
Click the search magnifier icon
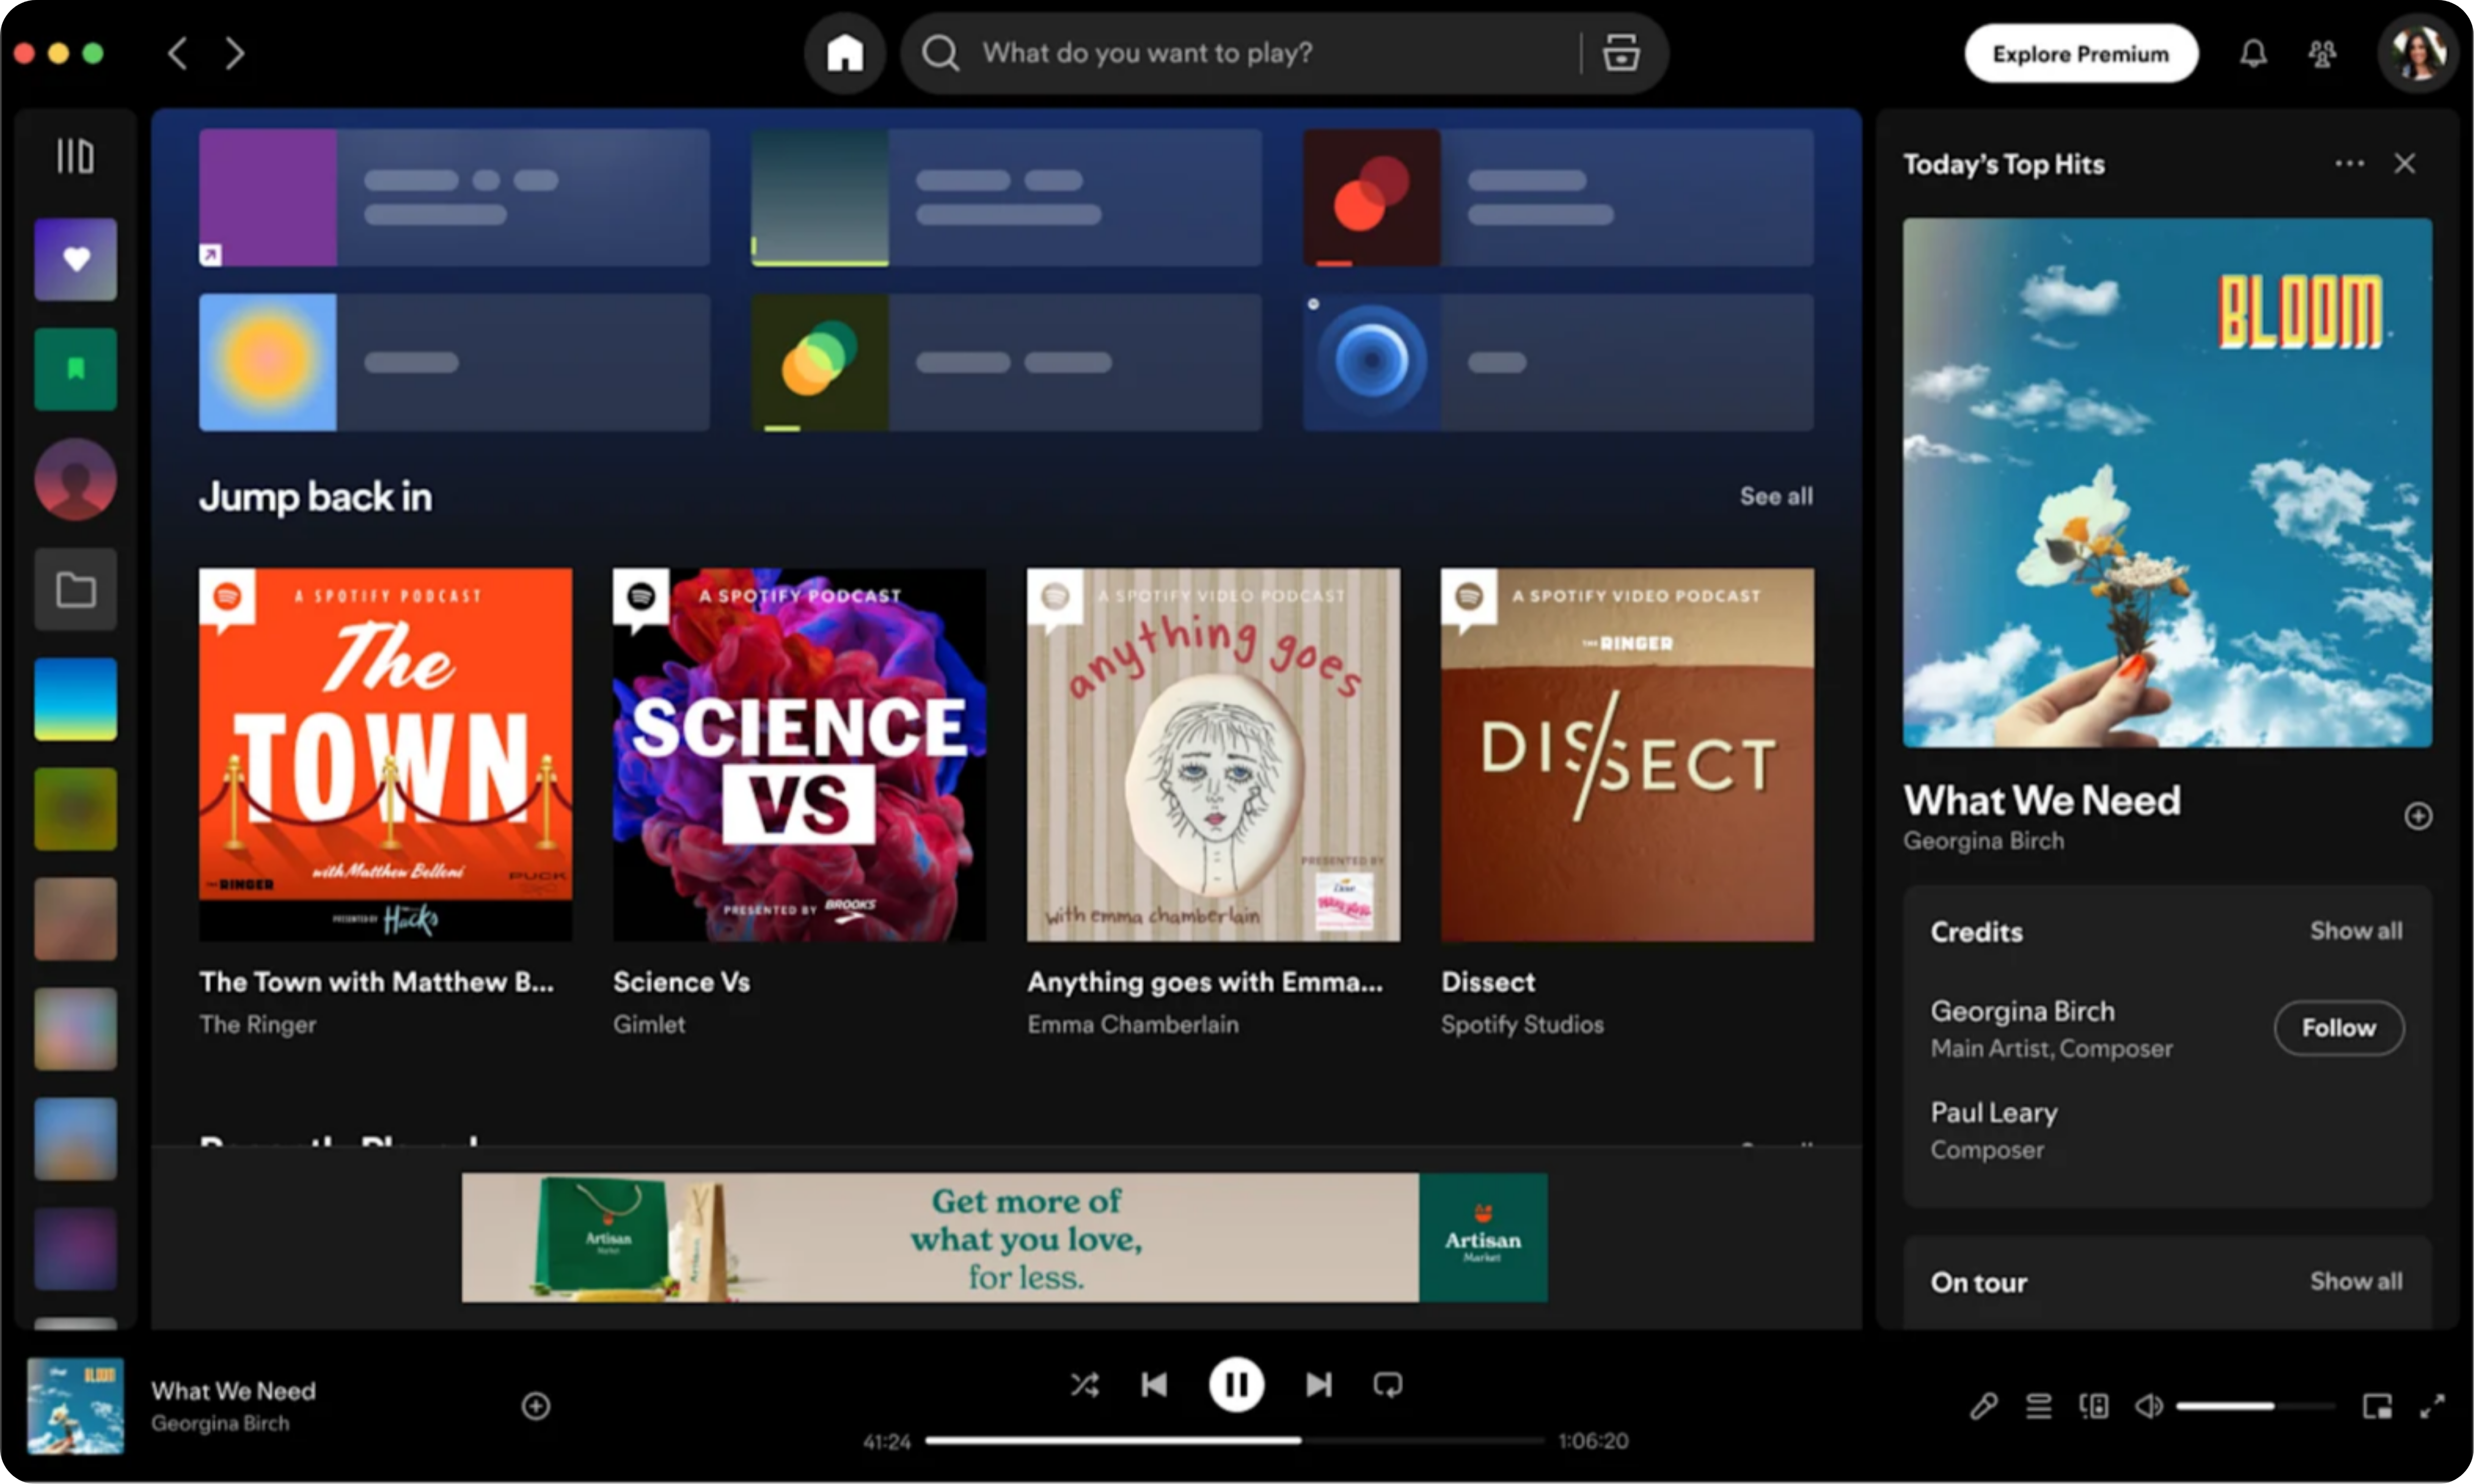pos(940,53)
